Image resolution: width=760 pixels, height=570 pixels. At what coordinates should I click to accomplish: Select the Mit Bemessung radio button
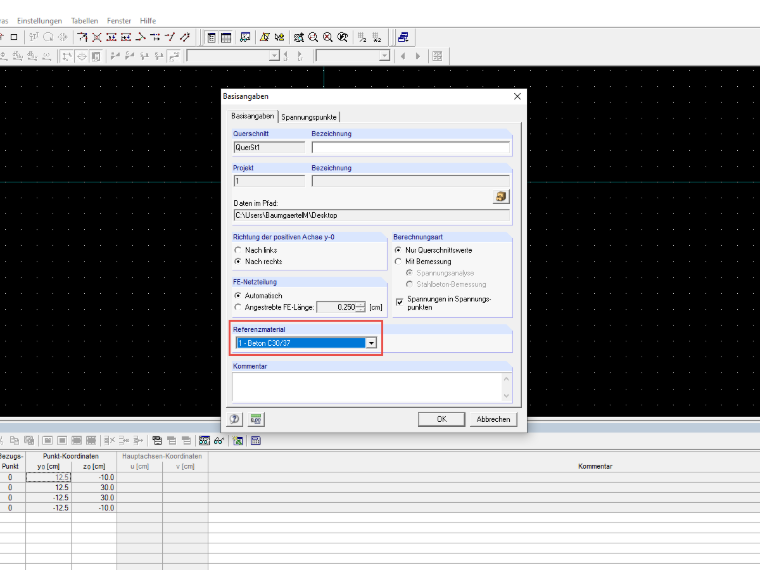click(398, 261)
